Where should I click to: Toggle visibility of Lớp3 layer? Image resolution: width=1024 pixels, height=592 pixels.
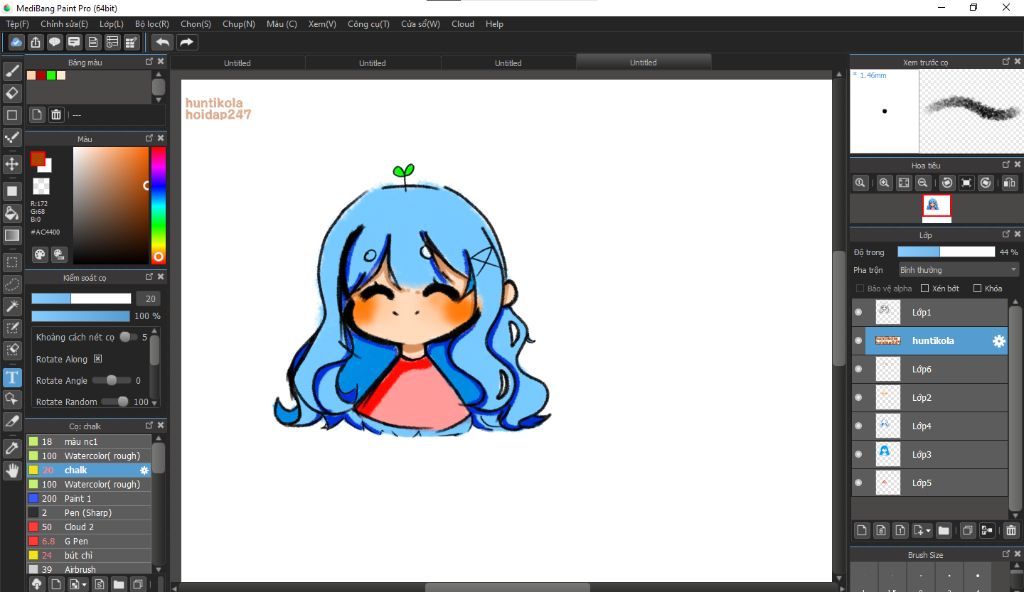coord(858,454)
